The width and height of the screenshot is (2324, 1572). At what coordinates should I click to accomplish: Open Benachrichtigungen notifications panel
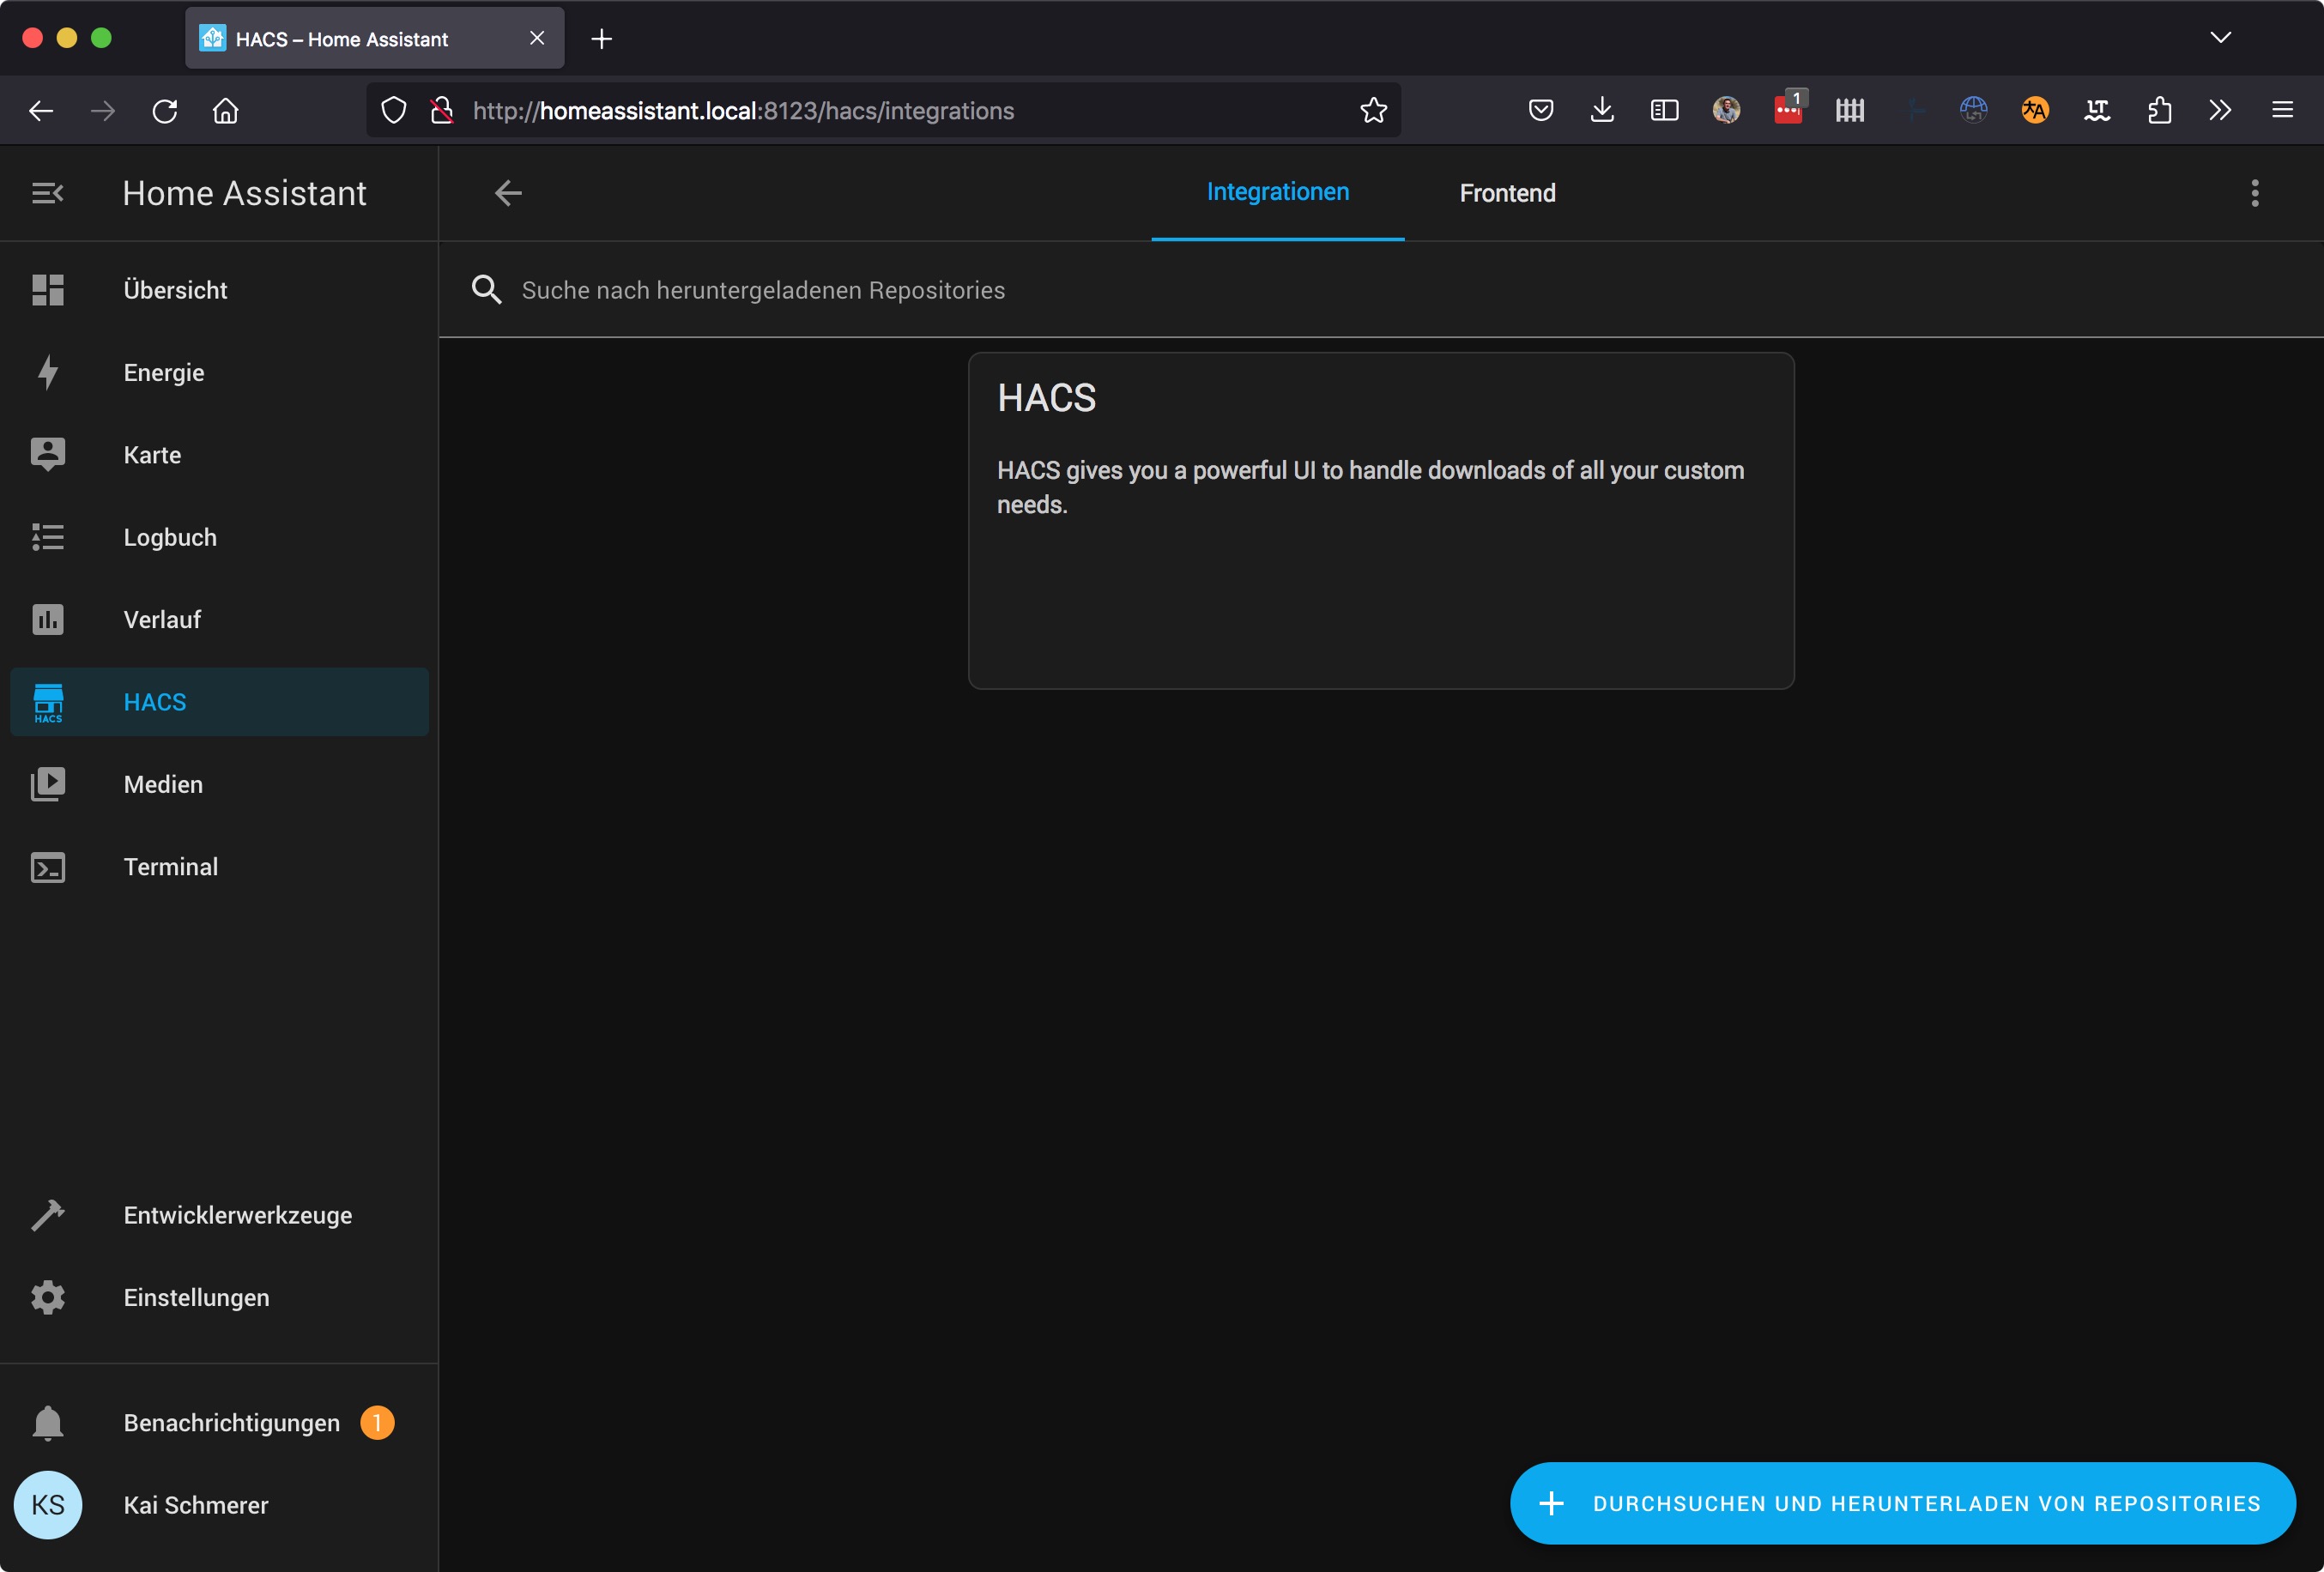tap(230, 1422)
